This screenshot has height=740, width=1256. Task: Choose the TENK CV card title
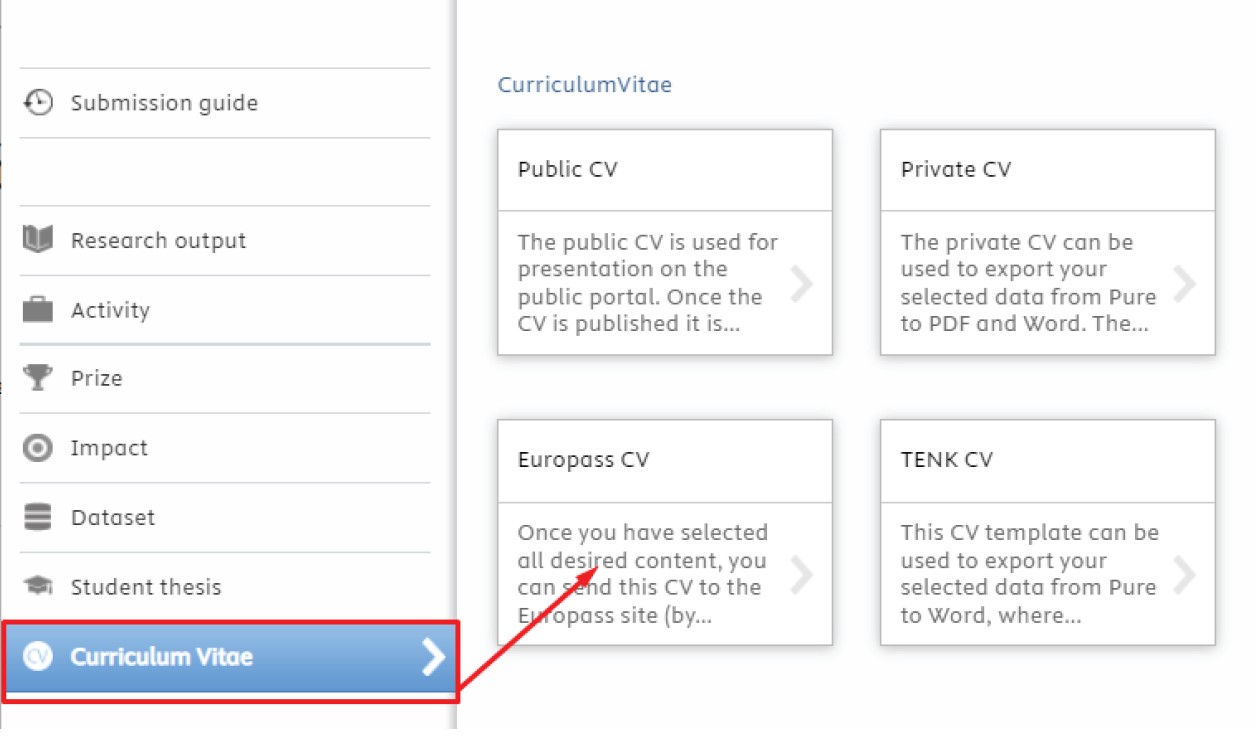tap(947, 460)
